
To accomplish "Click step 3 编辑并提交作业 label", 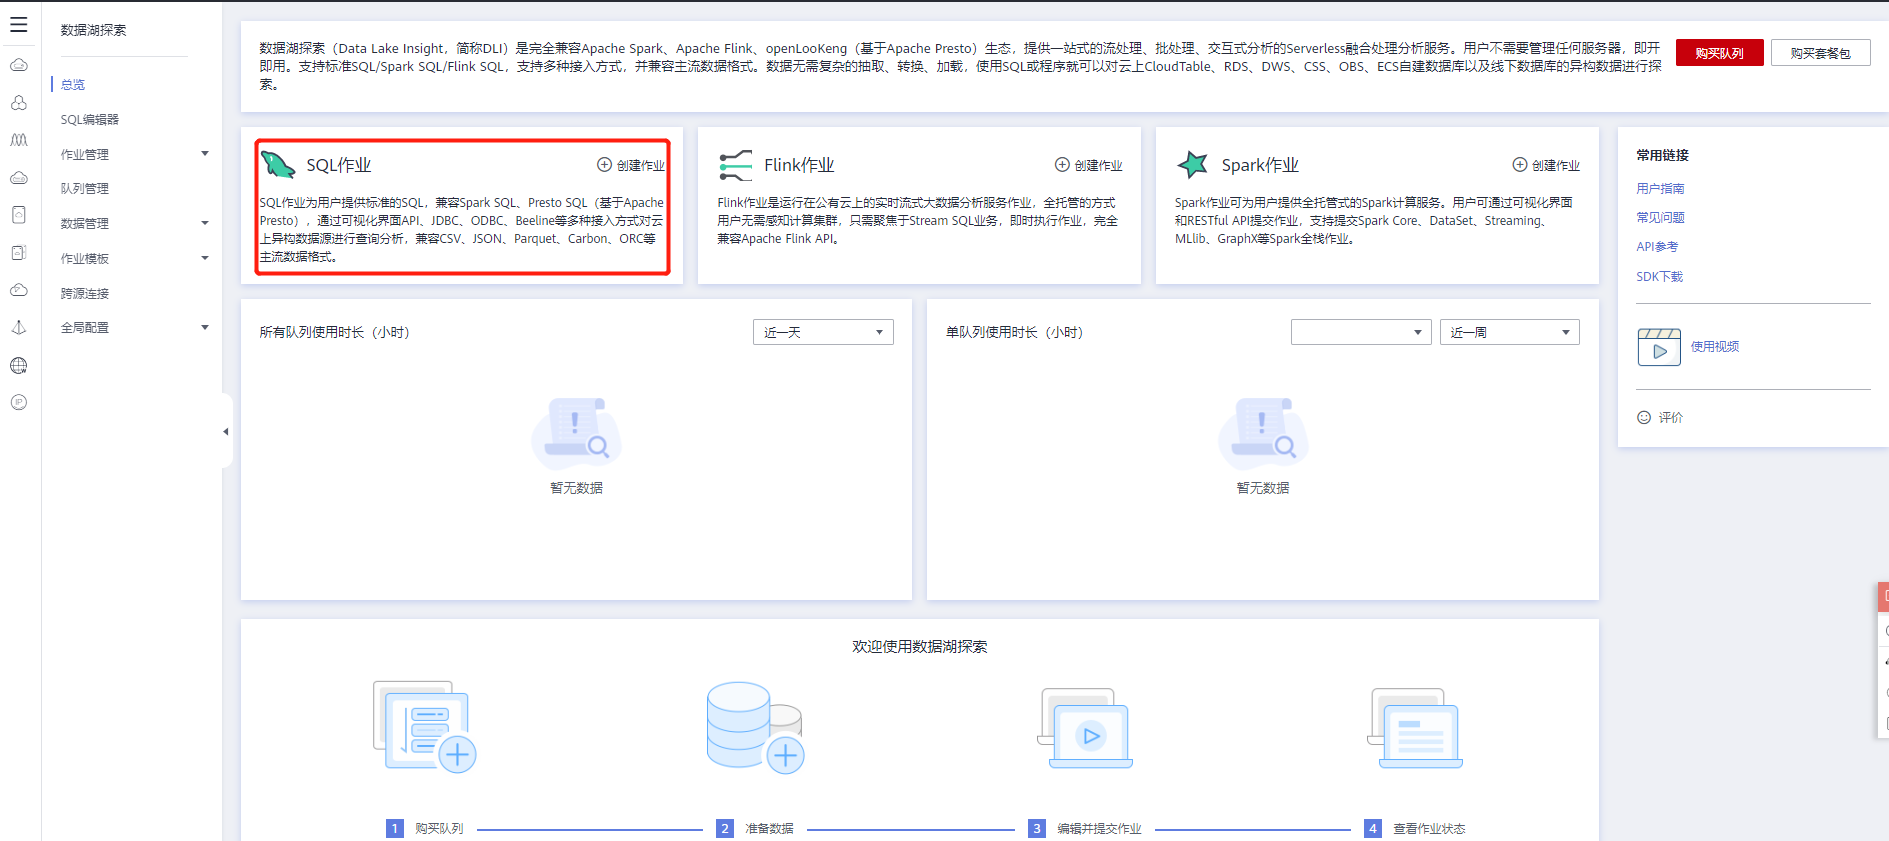I will click(1099, 828).
